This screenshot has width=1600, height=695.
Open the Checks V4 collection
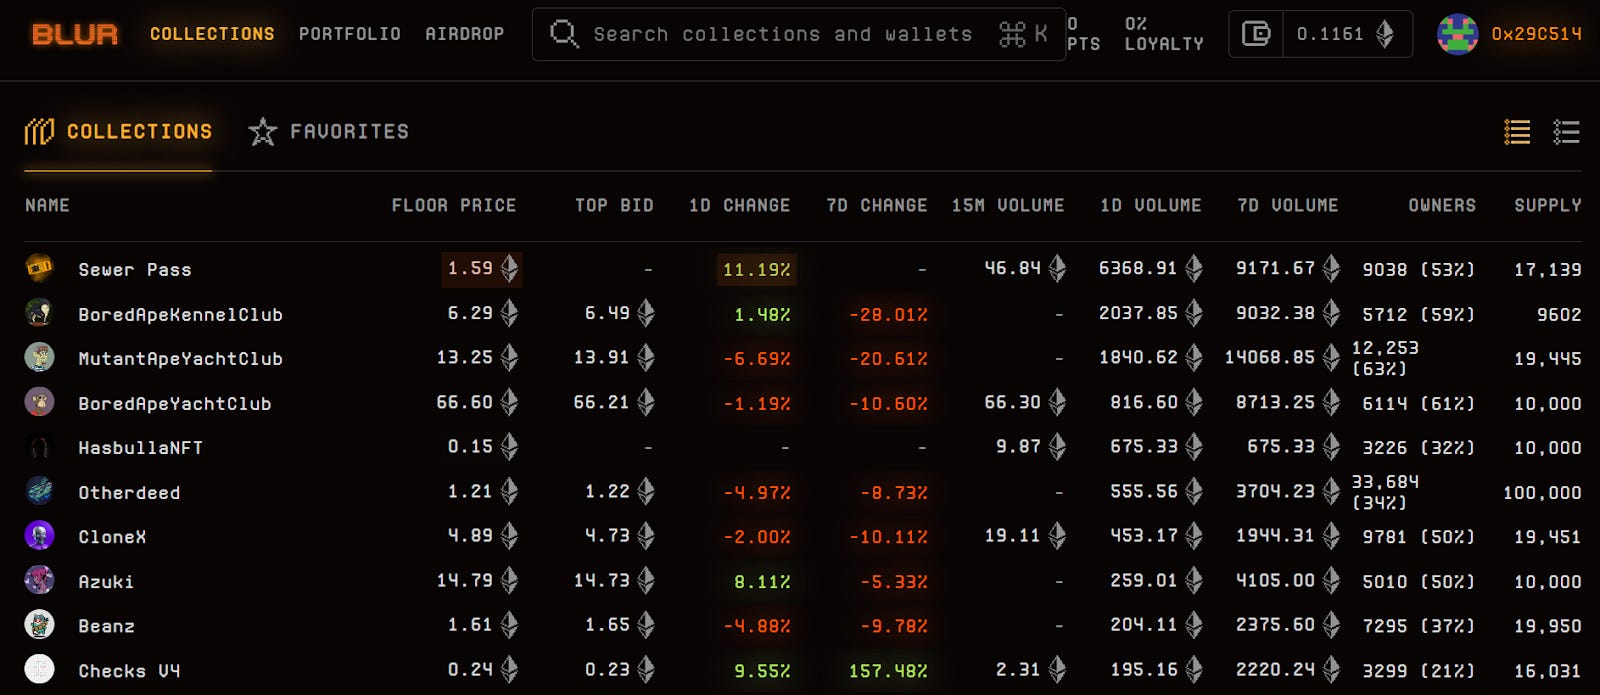pyautogui.click(x=129, y=671)
